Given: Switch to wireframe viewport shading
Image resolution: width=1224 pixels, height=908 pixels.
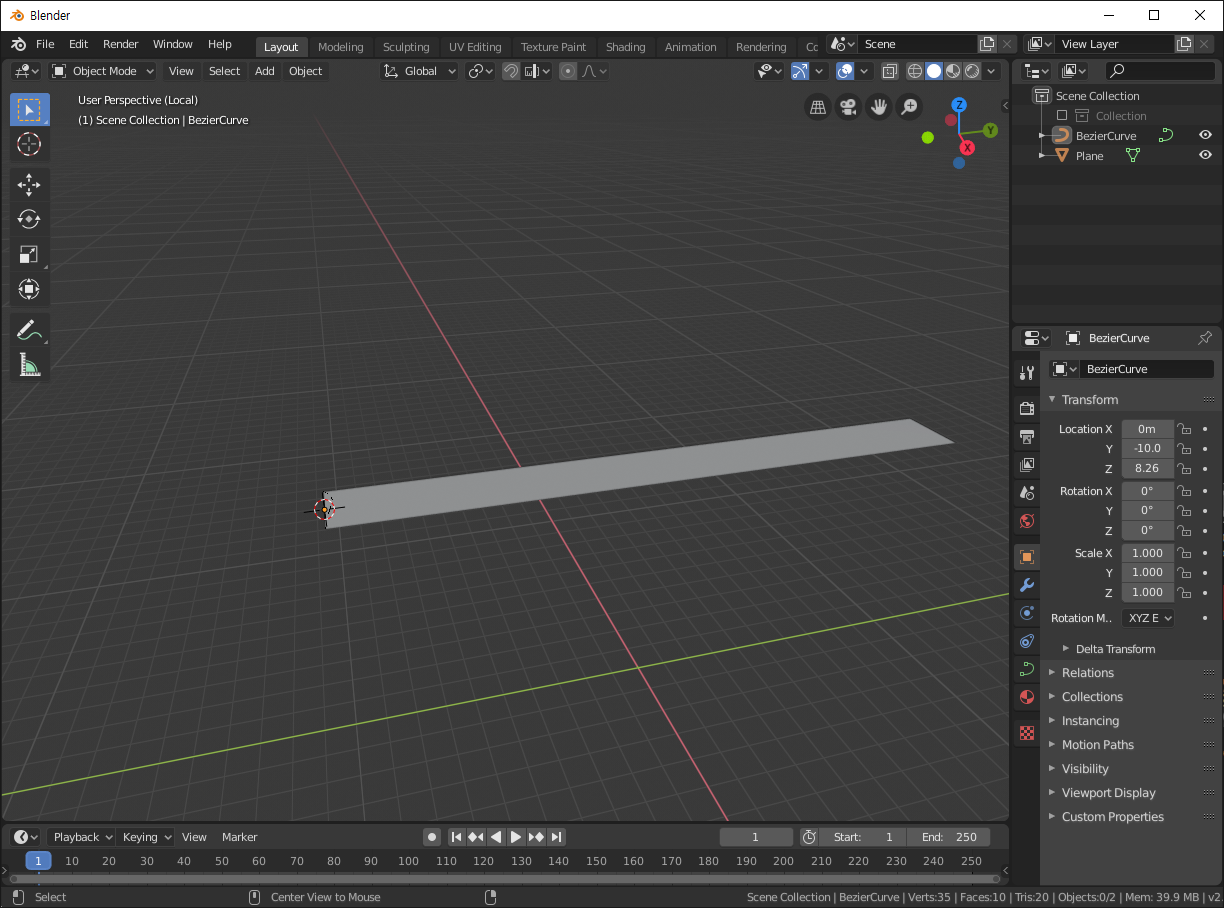Looking at the screenshot, I should 915,71.
